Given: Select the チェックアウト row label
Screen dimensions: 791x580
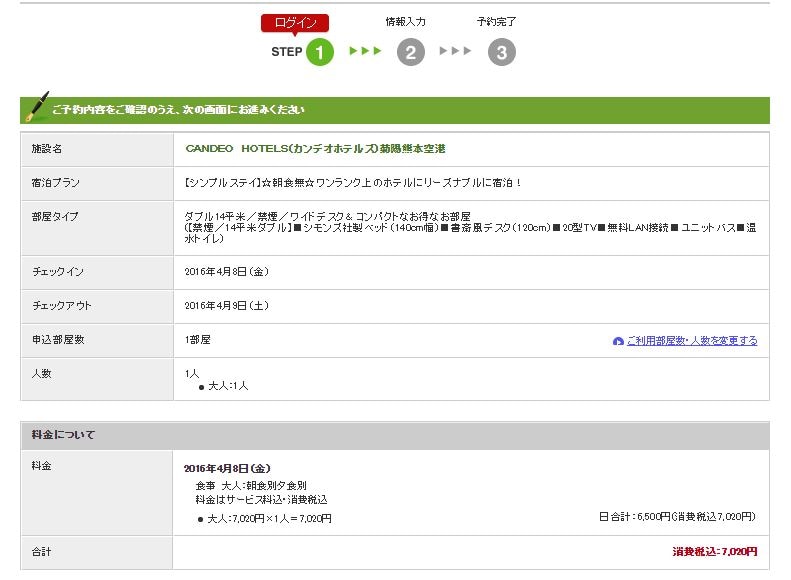Looking at the screenshot, I should click(62, 306).
